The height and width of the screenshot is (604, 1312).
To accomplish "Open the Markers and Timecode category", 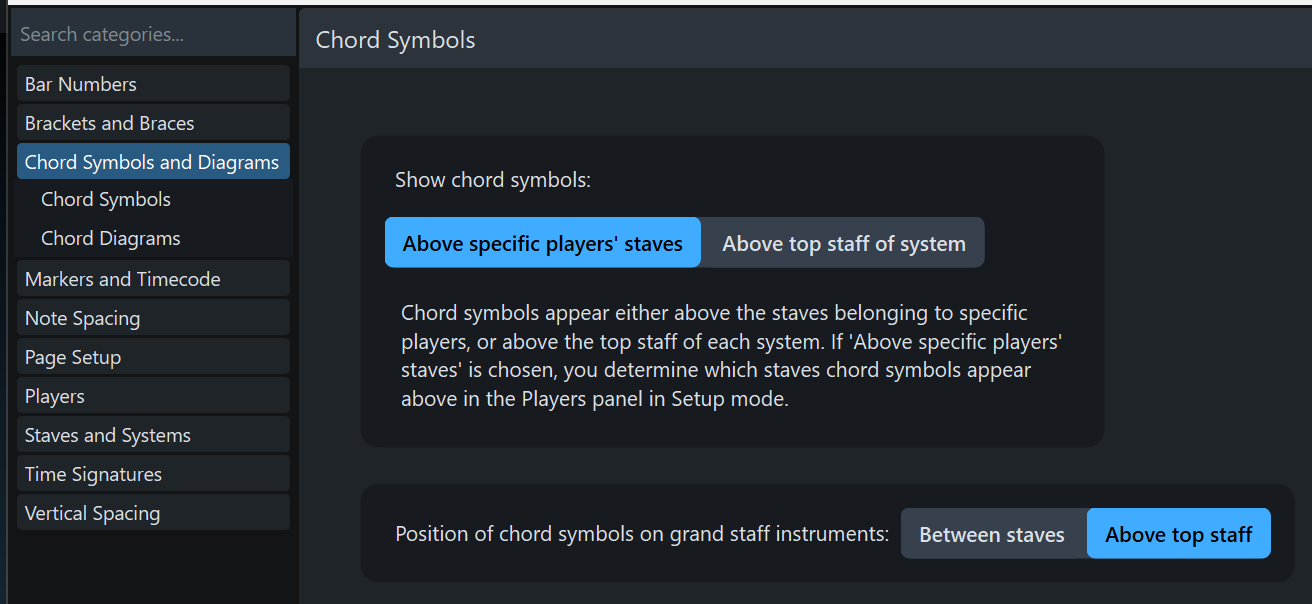I will [153, 279].
